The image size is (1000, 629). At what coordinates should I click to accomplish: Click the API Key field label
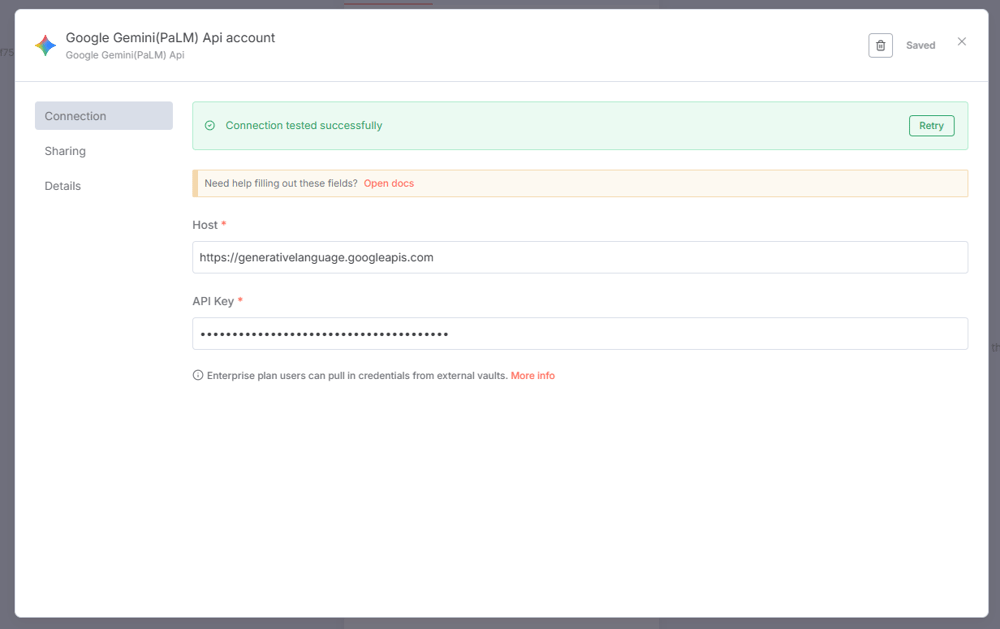coord(213,301)
